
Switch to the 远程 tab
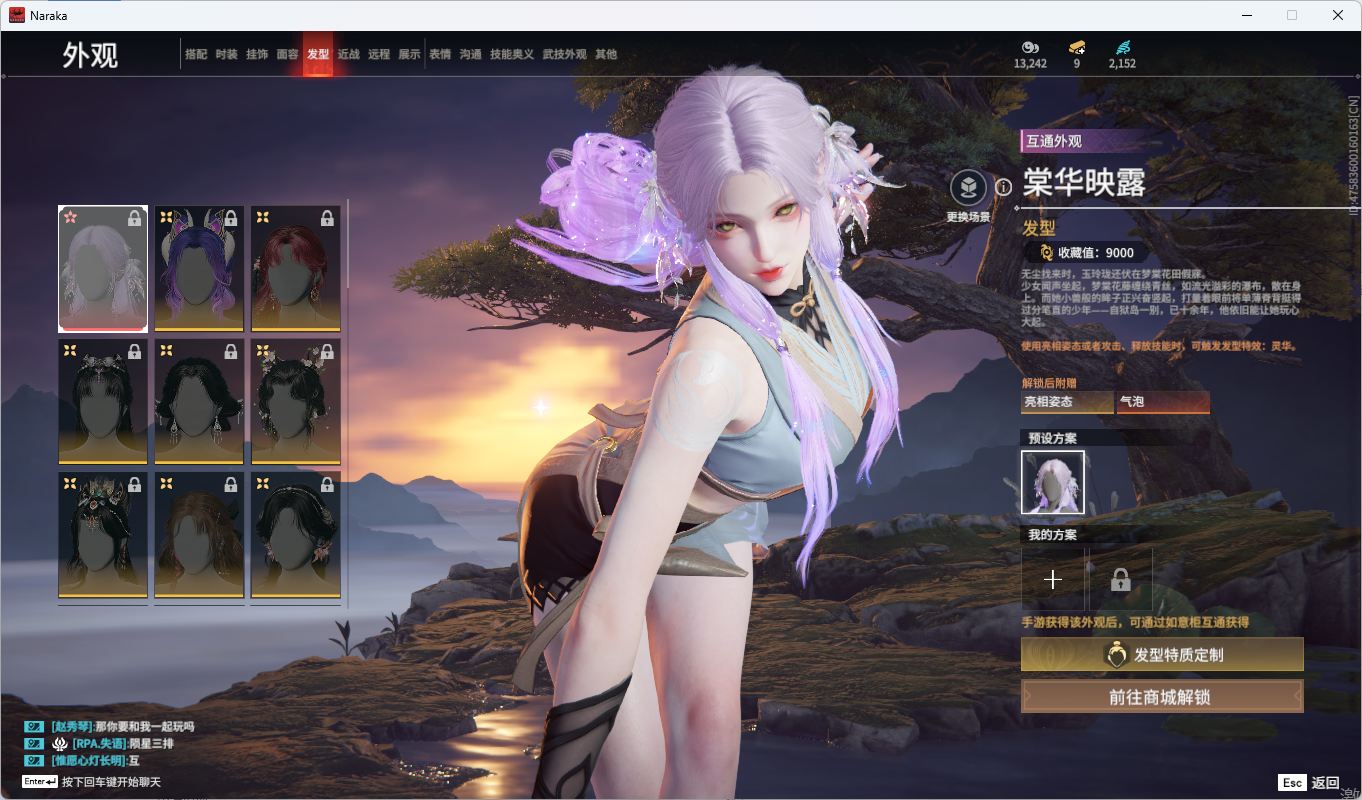click(379, 54)
